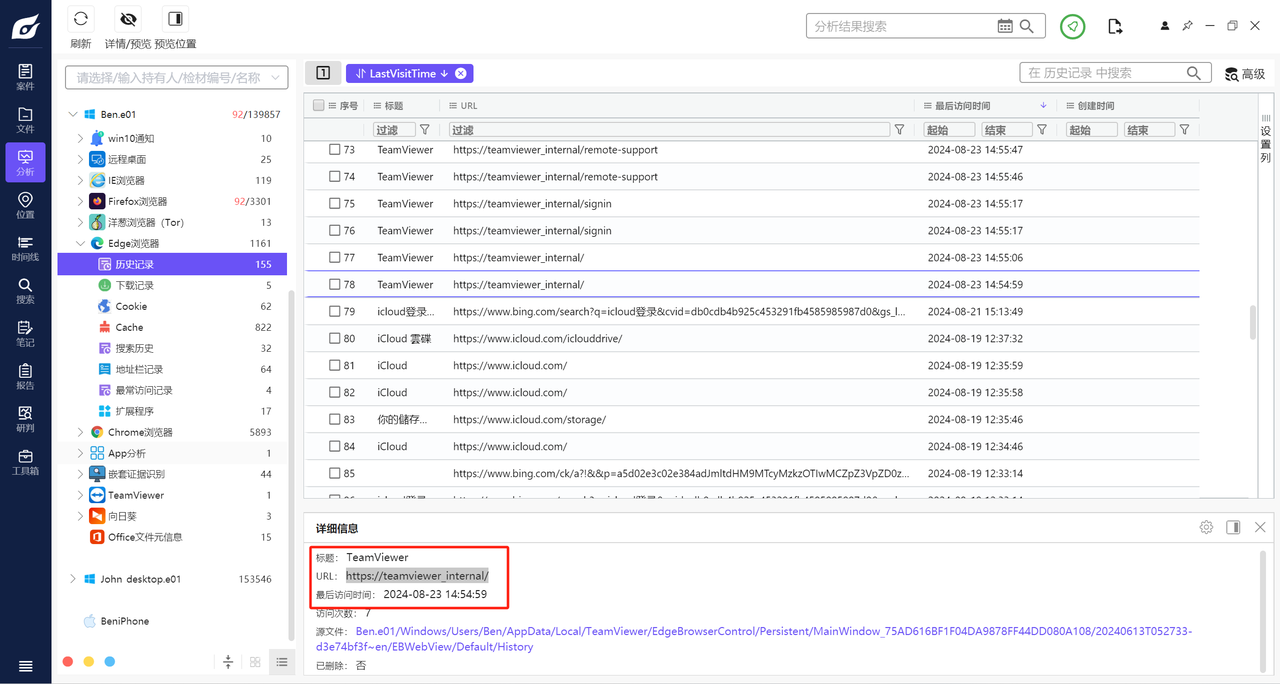This screenshot has width=1280, height=684.
Task: Click magnifier icon in 历史记录 search field
Action: 1193,73
